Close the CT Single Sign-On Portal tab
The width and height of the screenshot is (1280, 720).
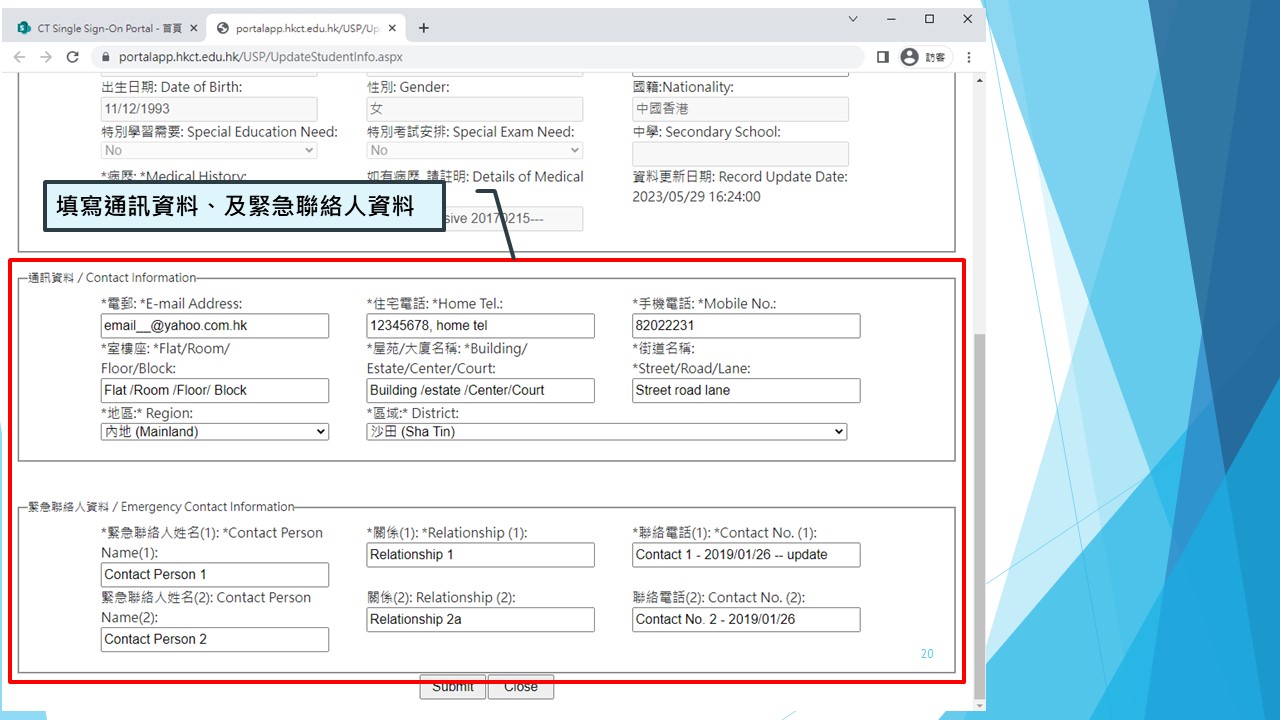pyautogui.click(x=194, y=28)
